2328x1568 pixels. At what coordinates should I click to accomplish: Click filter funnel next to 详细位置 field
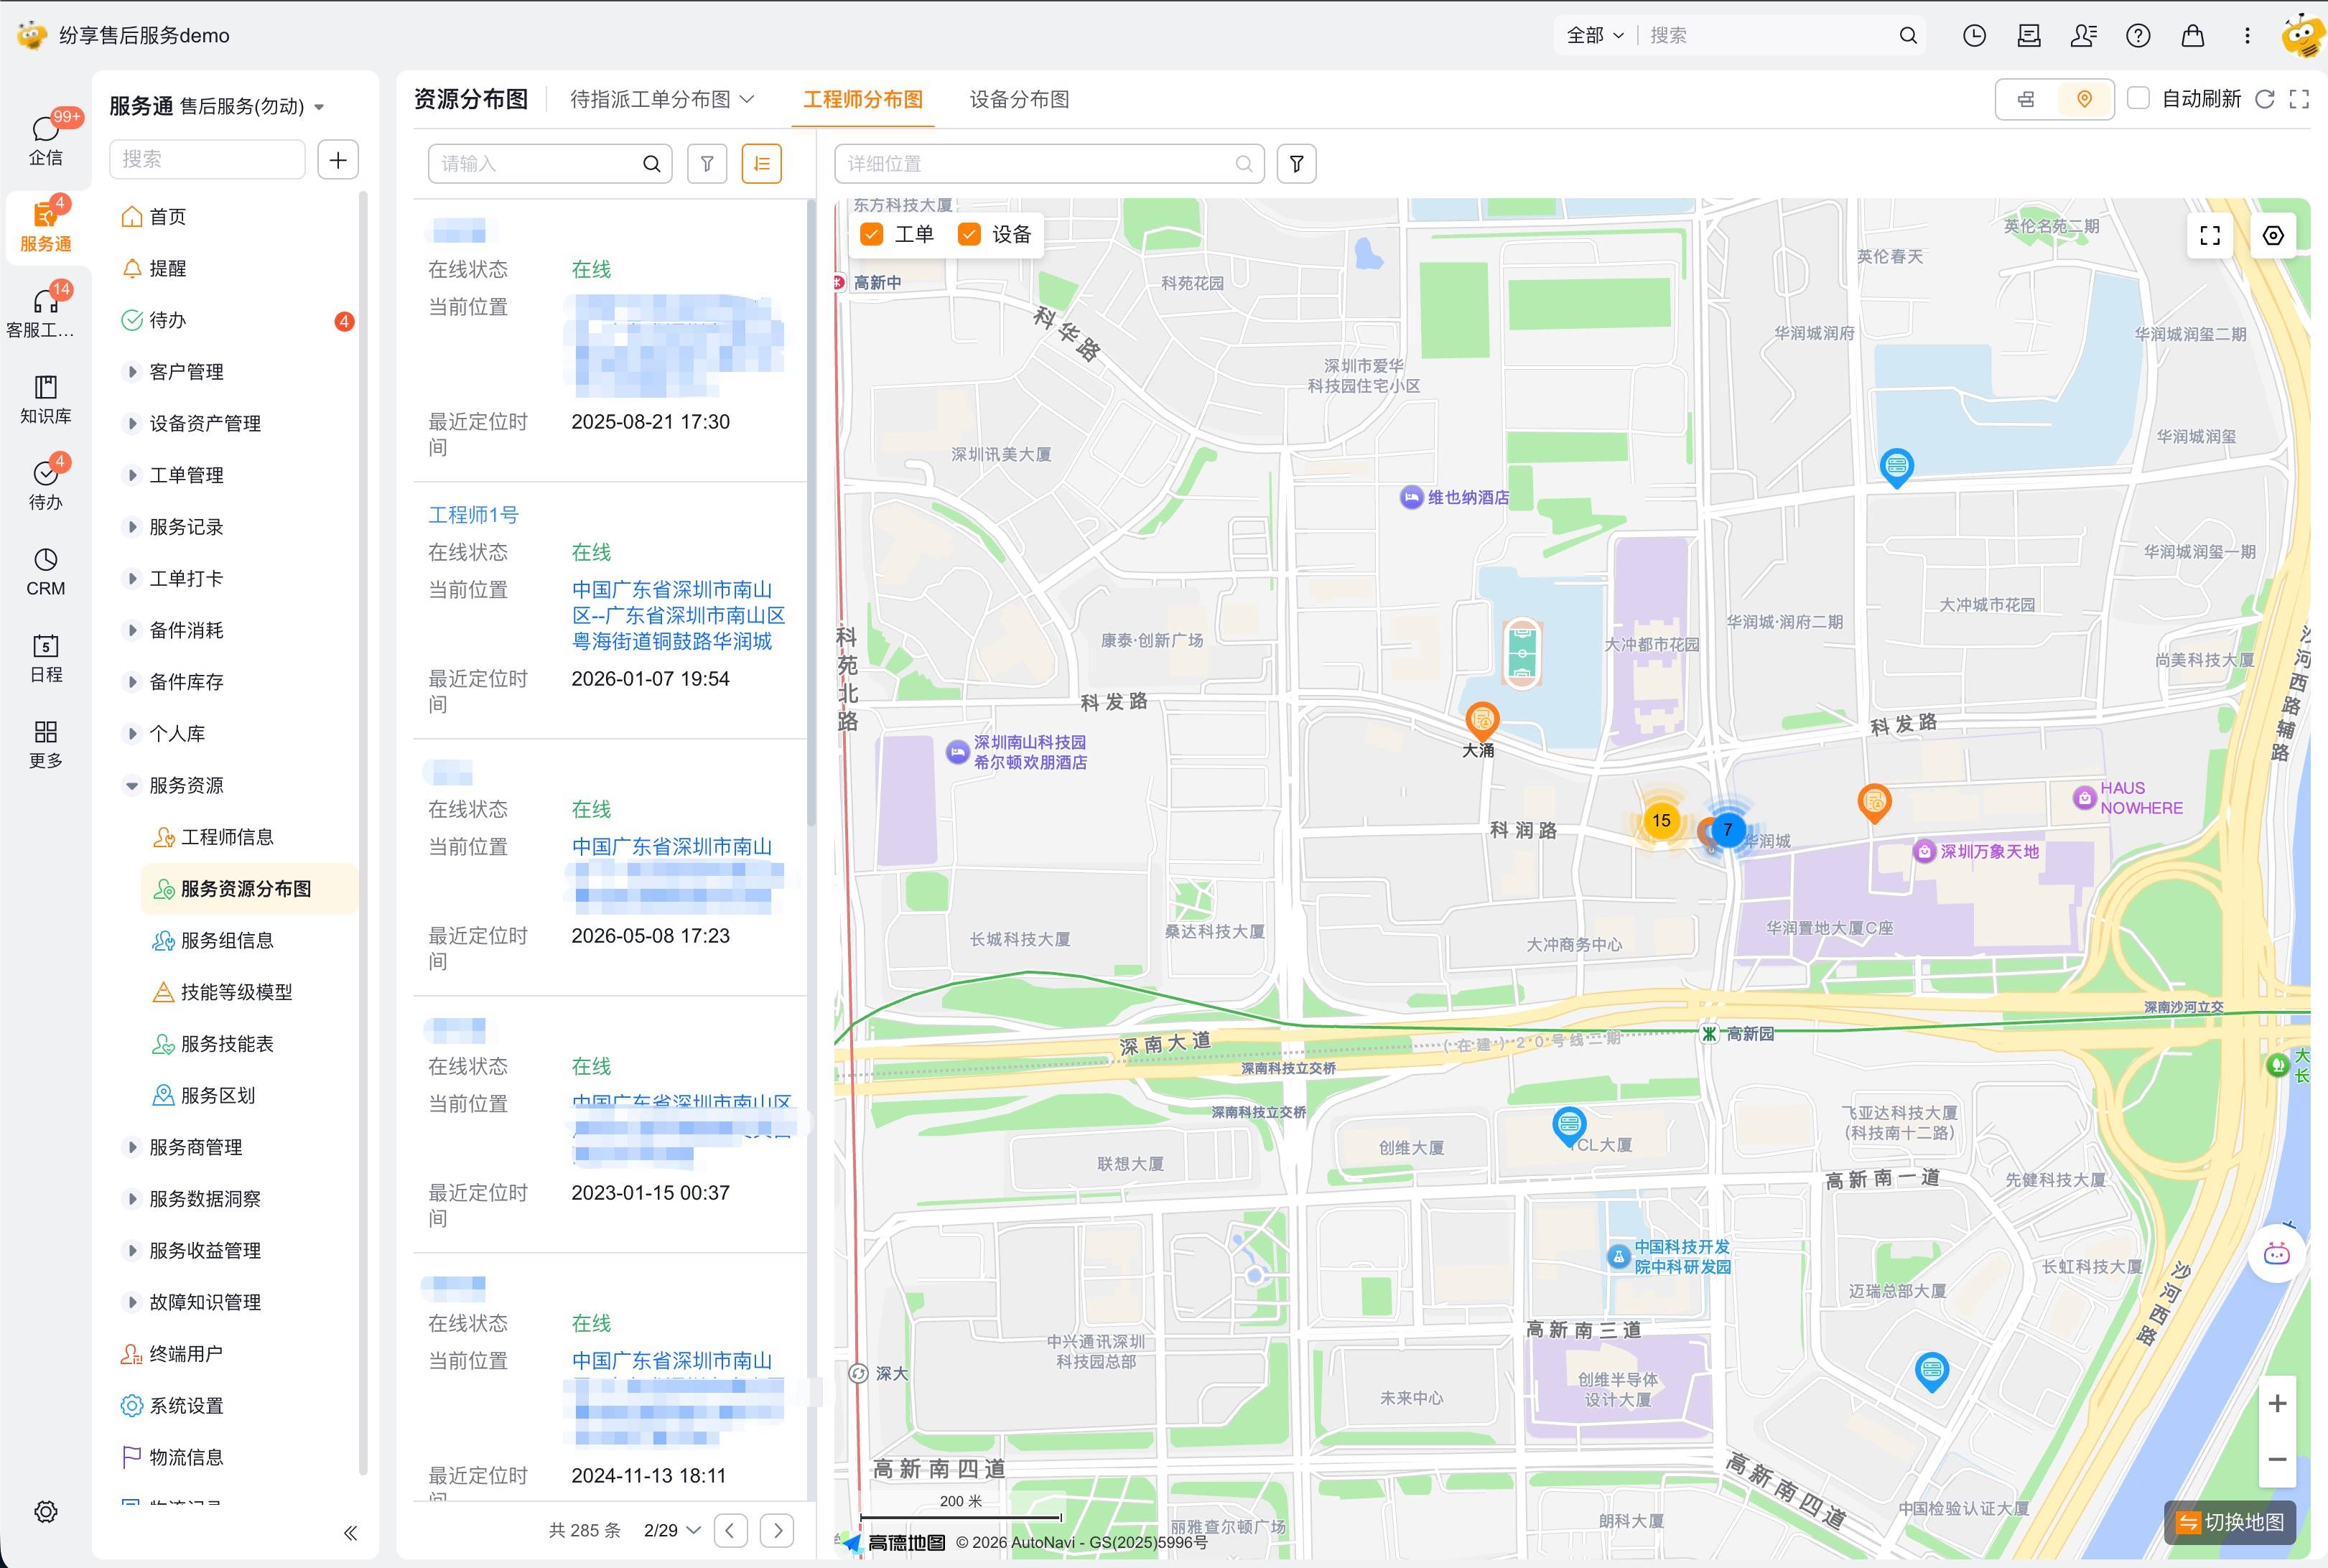tap(1296, 164)
